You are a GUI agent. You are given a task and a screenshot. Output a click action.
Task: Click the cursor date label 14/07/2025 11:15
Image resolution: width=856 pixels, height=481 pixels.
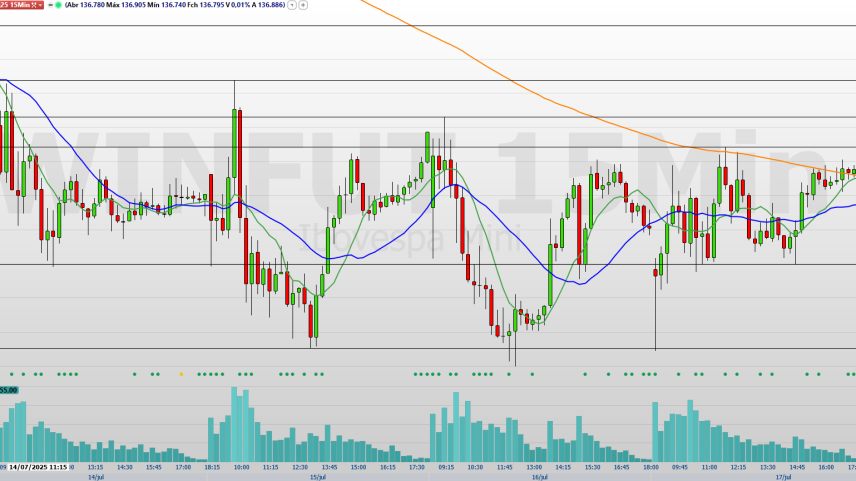(x=38, y=467)
